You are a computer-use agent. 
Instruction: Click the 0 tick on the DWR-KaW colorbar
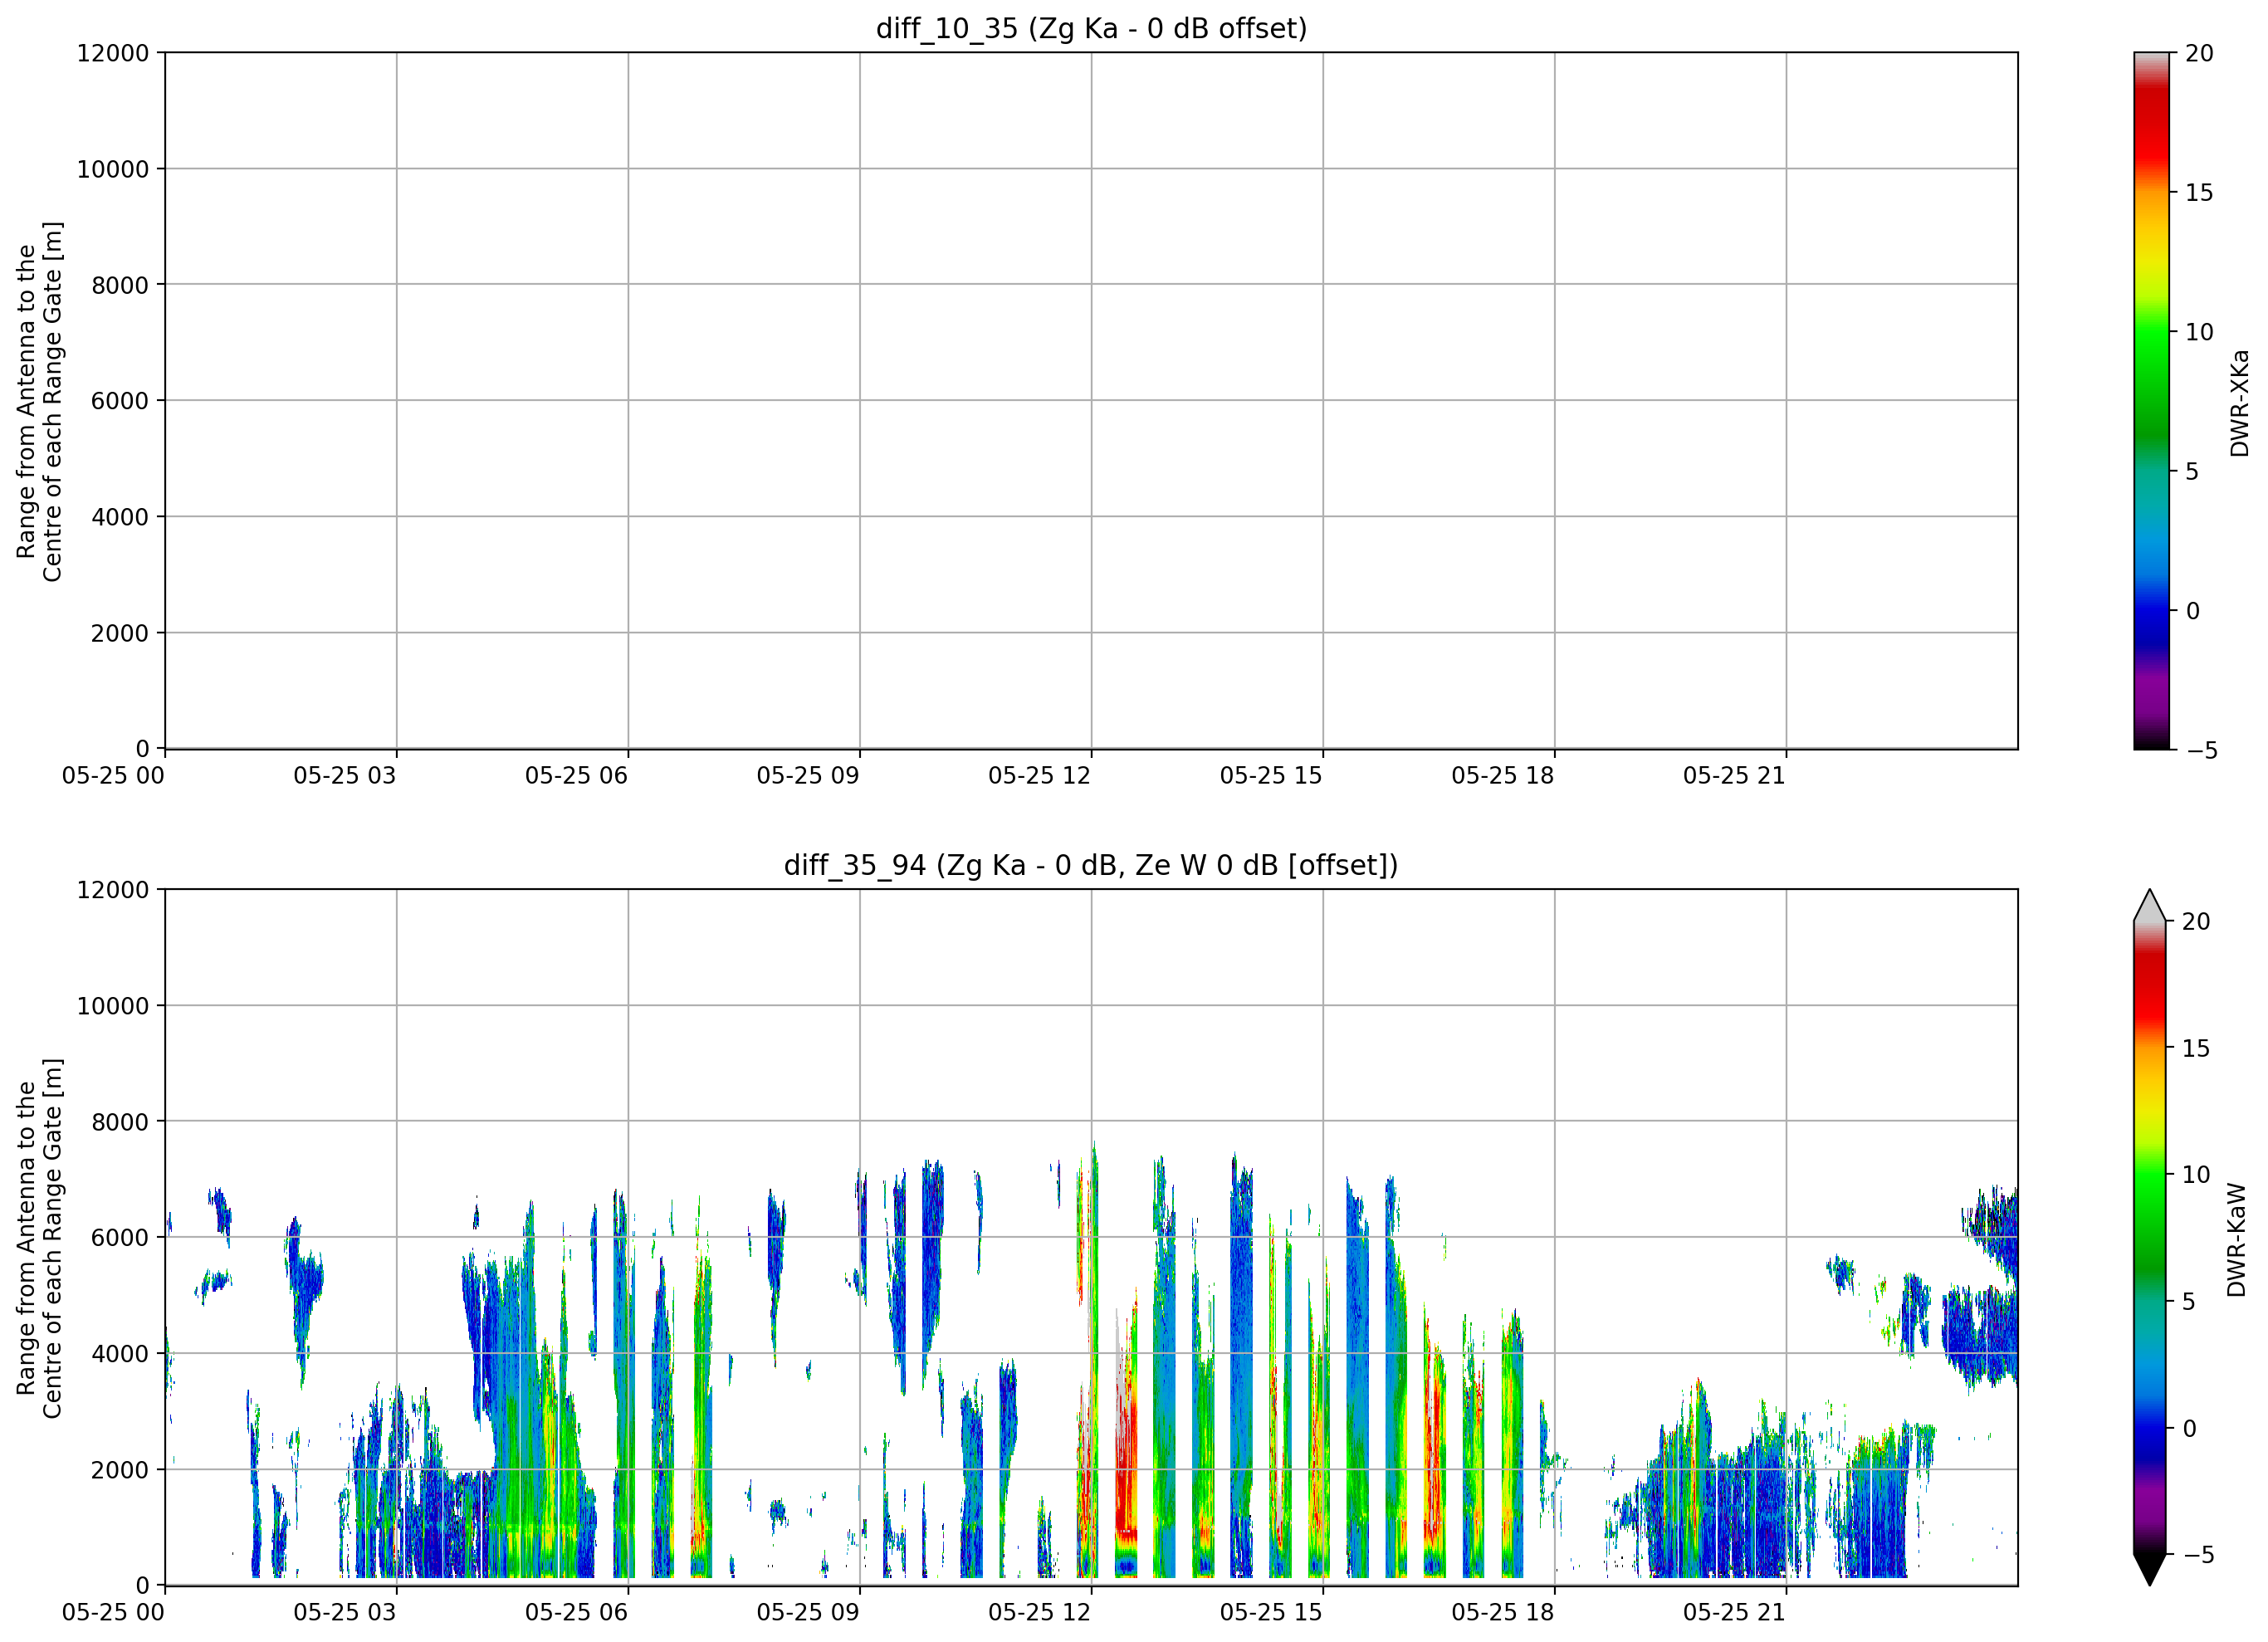(x=2189, y=1429)
